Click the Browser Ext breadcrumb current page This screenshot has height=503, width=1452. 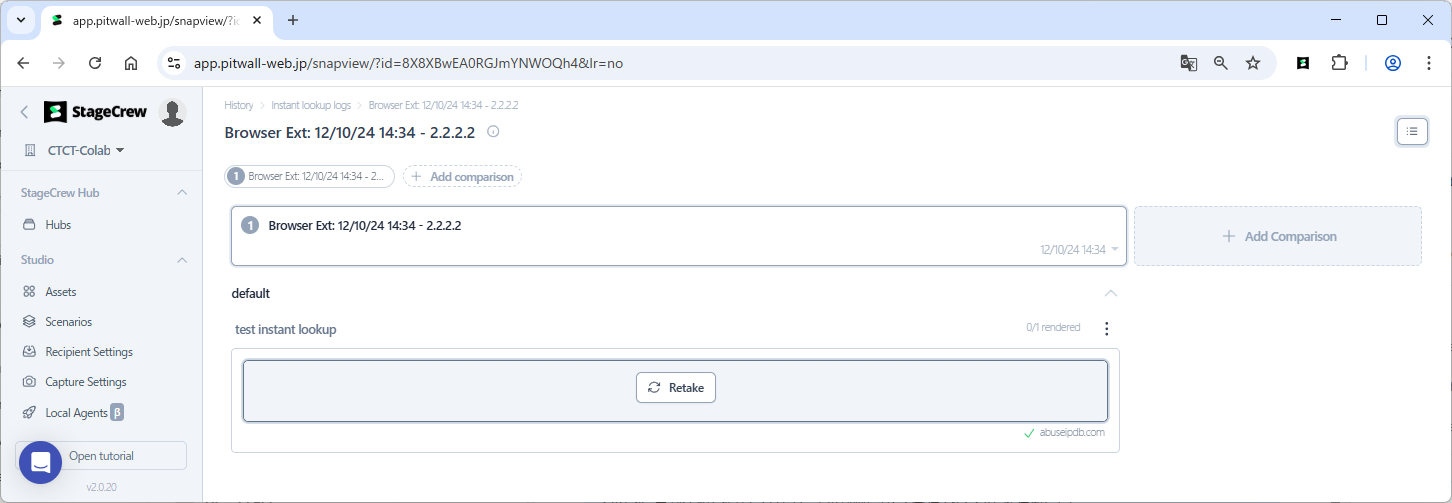pyautogui.click(x=443, y=105)
